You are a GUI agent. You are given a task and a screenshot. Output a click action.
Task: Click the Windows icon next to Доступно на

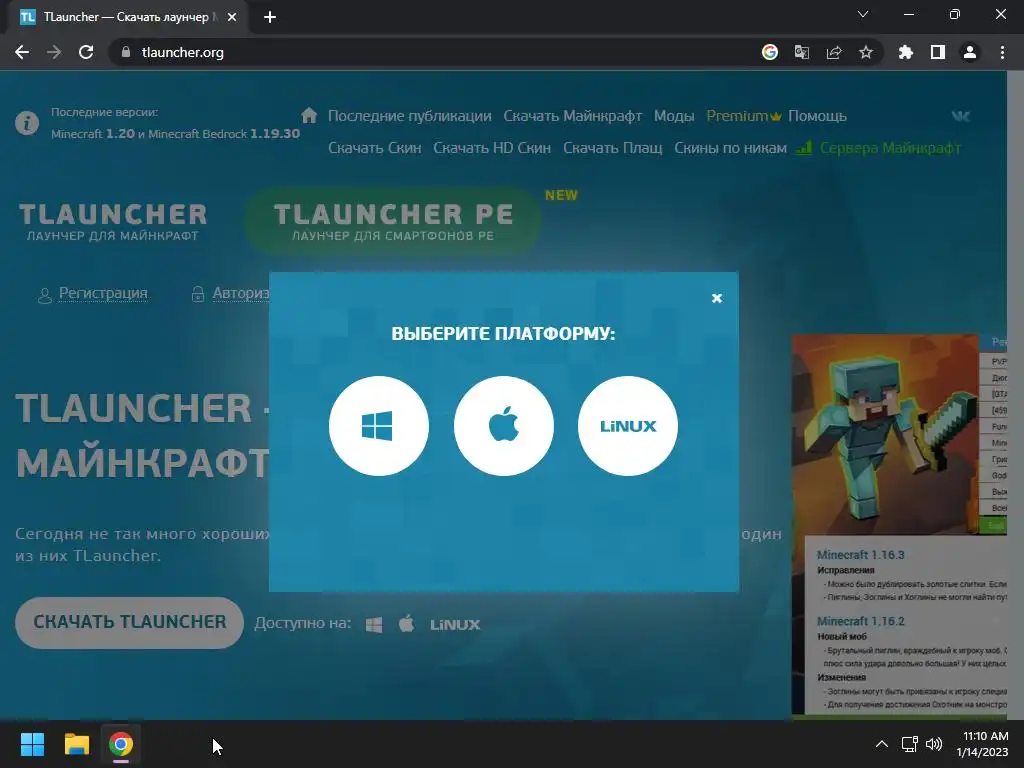pyautogui.click(x=374, y=624)
